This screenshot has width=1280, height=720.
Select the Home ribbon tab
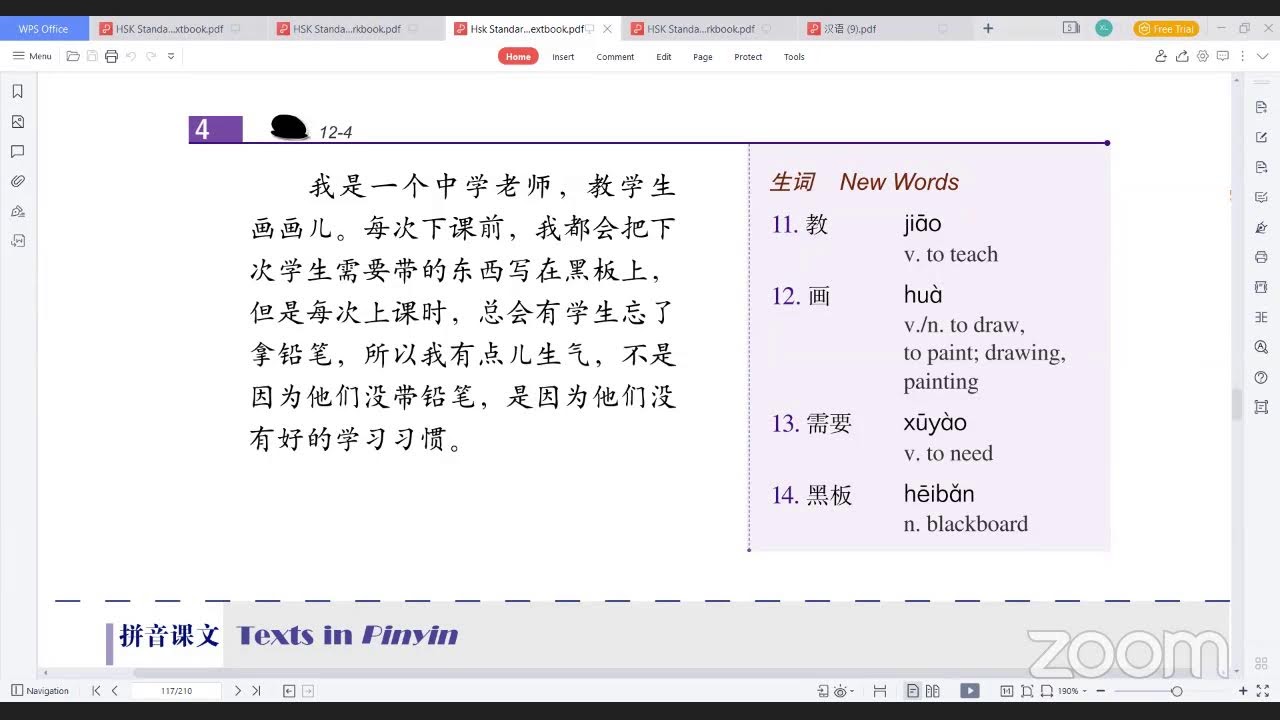518,56
